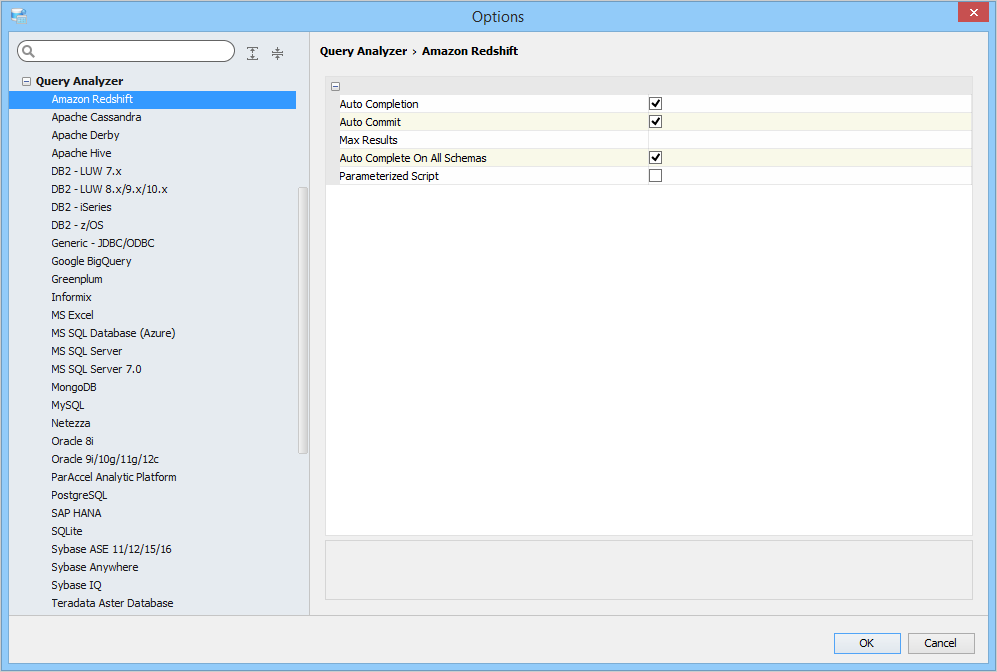Select ParAccel Analytic Platform
This screenshot has width=997, height=672.
(x=114, y=477)
